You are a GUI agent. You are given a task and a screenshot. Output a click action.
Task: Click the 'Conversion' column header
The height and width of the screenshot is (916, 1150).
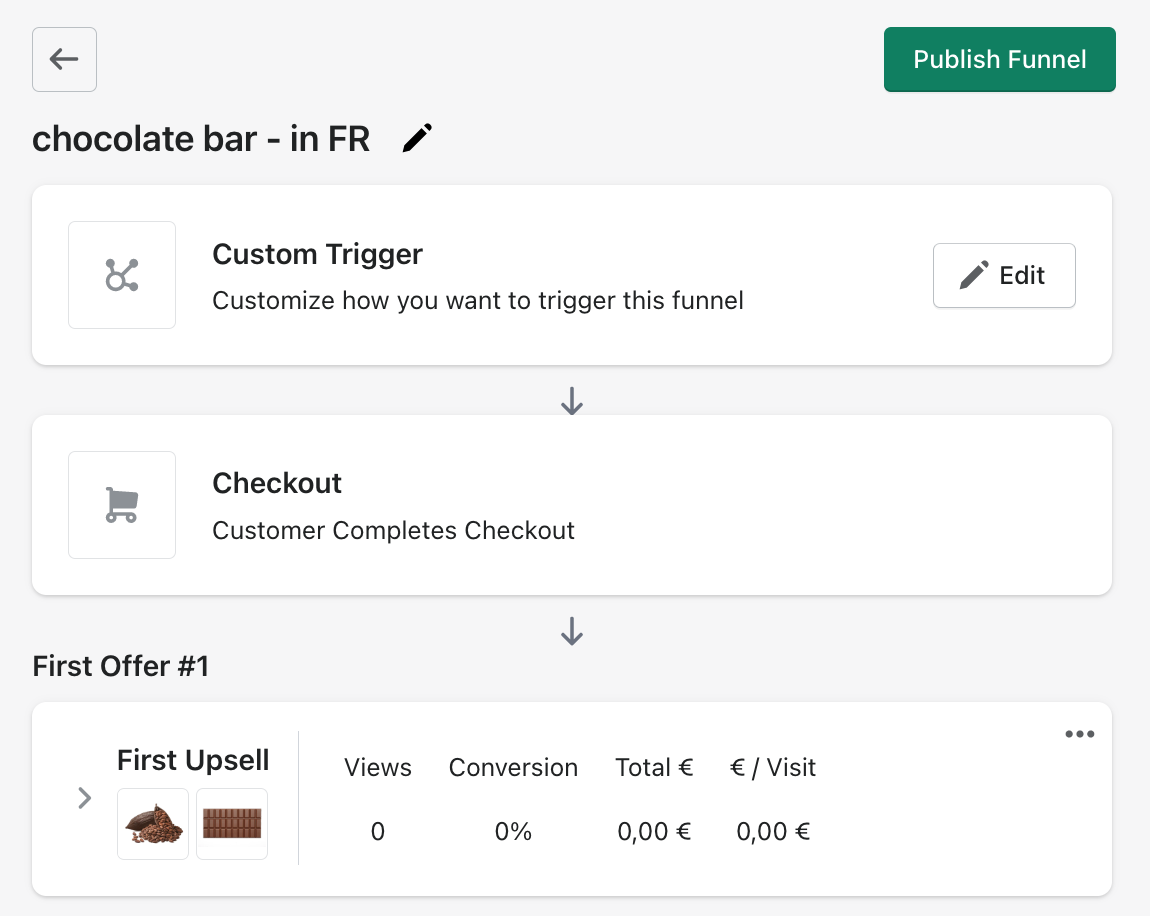pyautogui.click(x=513, y=767)
